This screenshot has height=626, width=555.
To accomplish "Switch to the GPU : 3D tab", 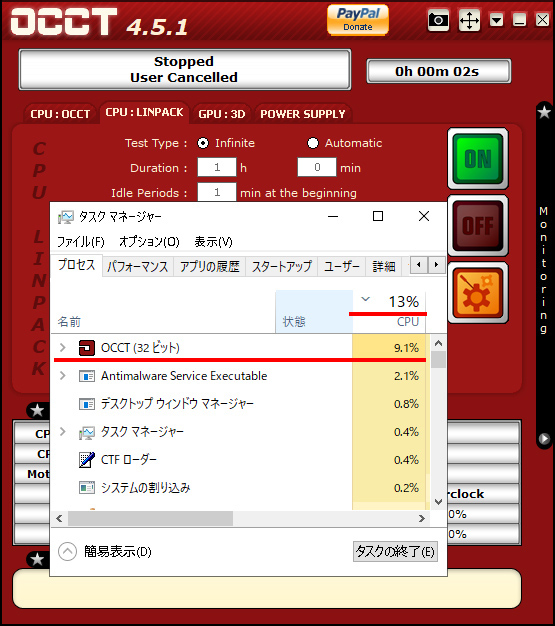I will 222,114.
